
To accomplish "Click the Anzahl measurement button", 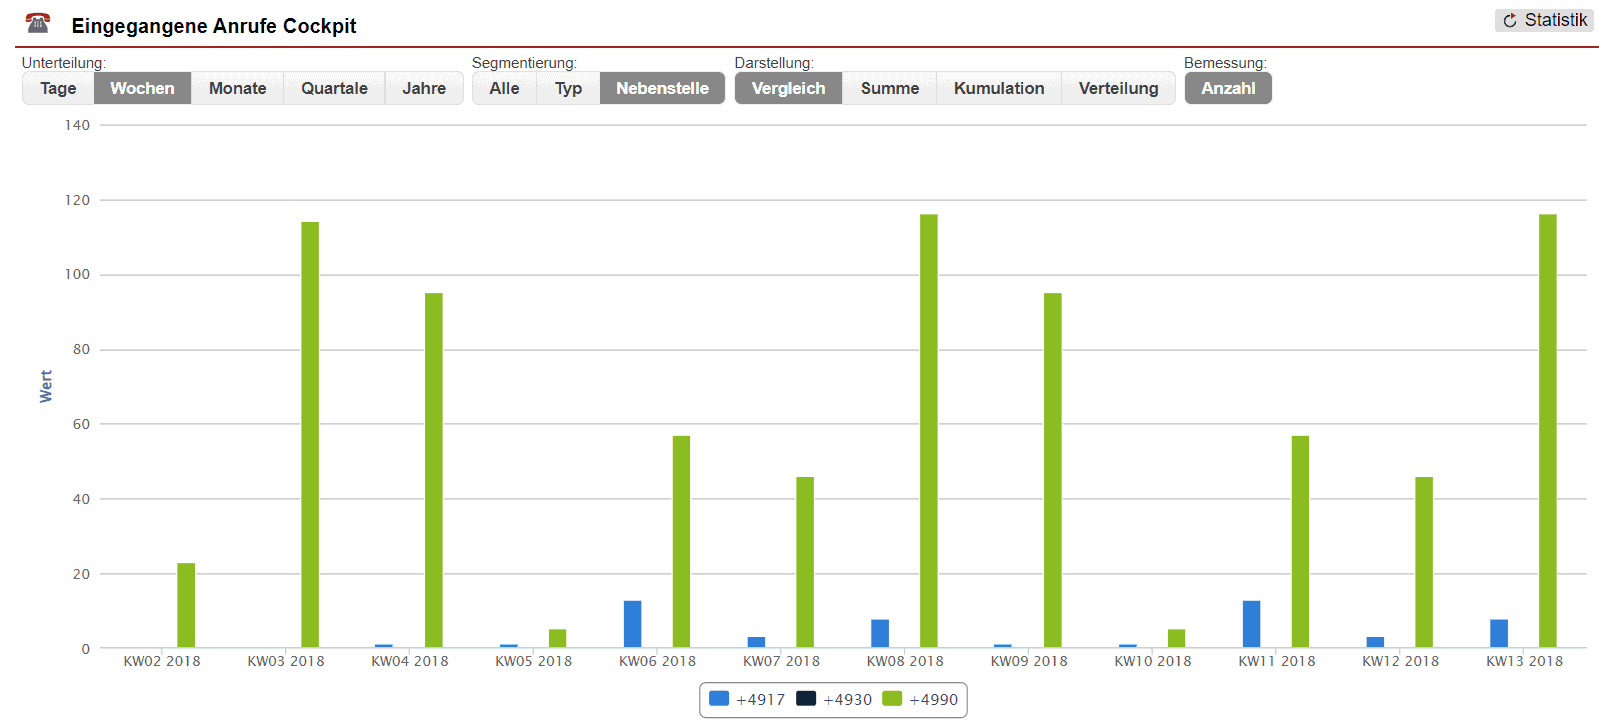I will [1228, 88].
